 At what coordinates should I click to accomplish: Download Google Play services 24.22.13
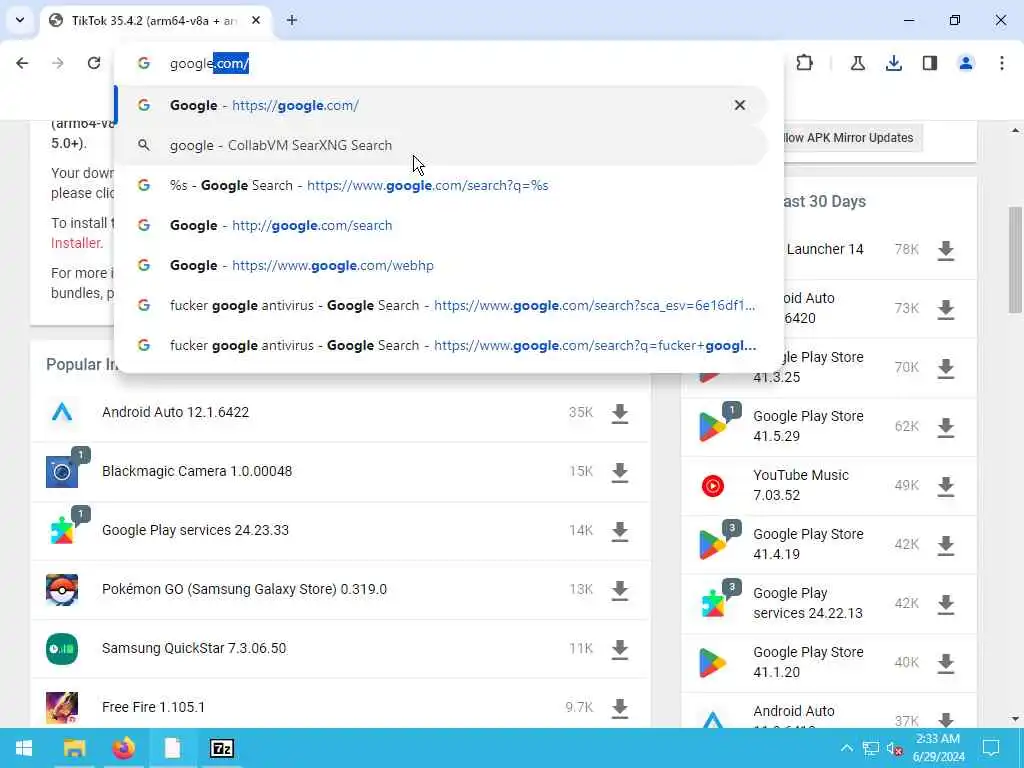(x=946, y=604)
